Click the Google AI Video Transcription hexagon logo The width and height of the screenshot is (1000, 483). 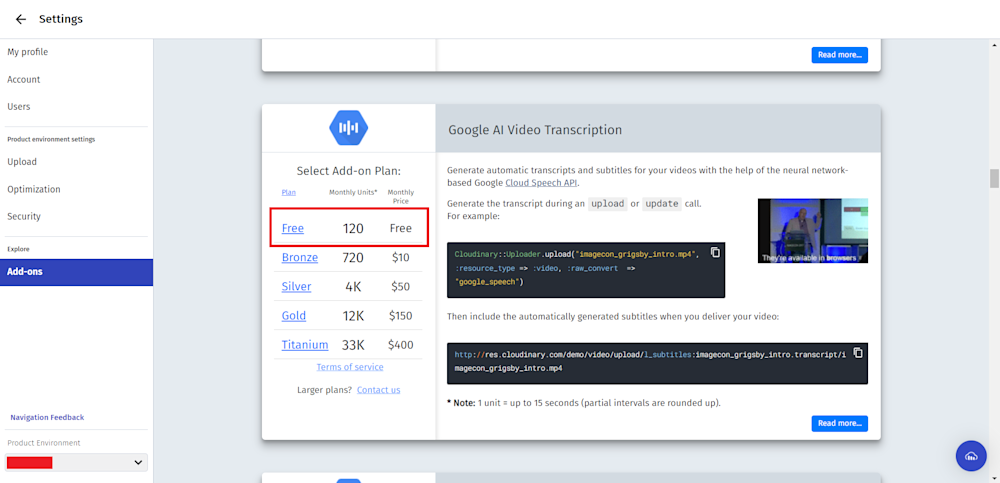click(x=348, y=128)
